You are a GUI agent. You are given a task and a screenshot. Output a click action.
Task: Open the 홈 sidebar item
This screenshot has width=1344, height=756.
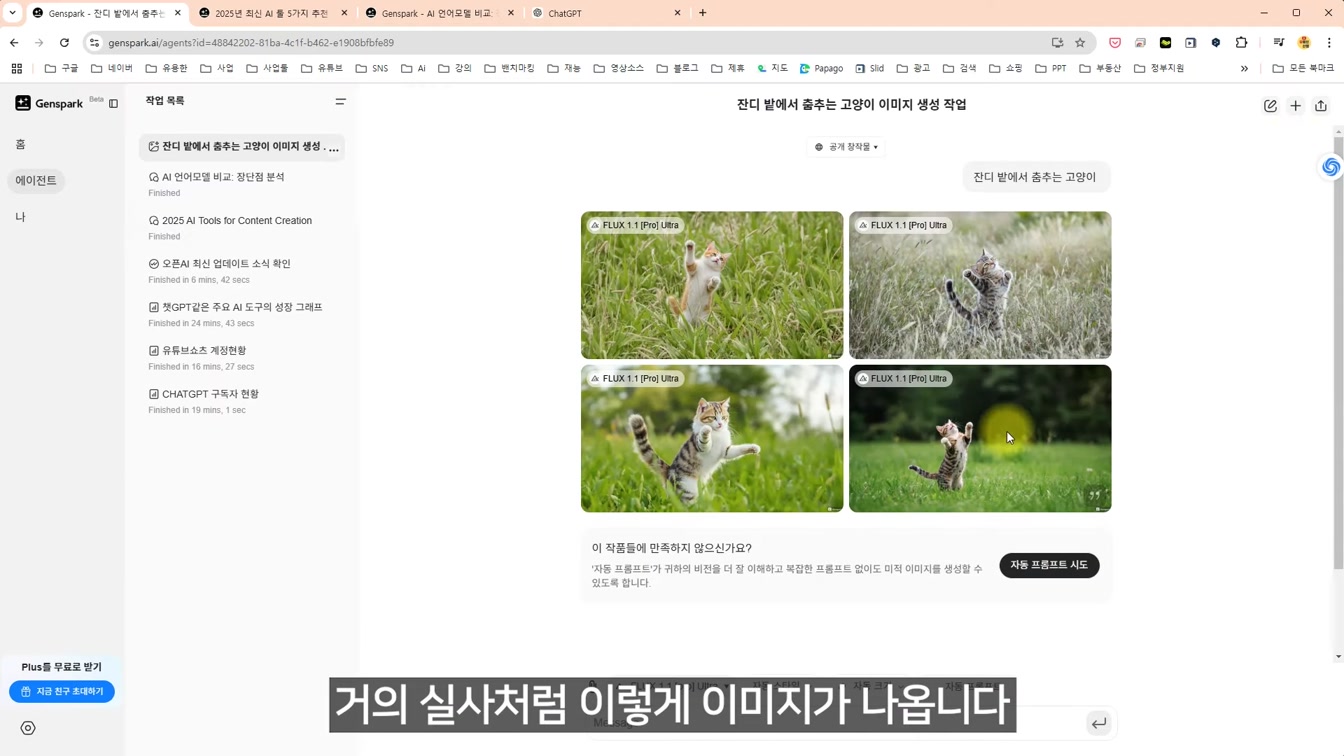(x=20, y=144)
